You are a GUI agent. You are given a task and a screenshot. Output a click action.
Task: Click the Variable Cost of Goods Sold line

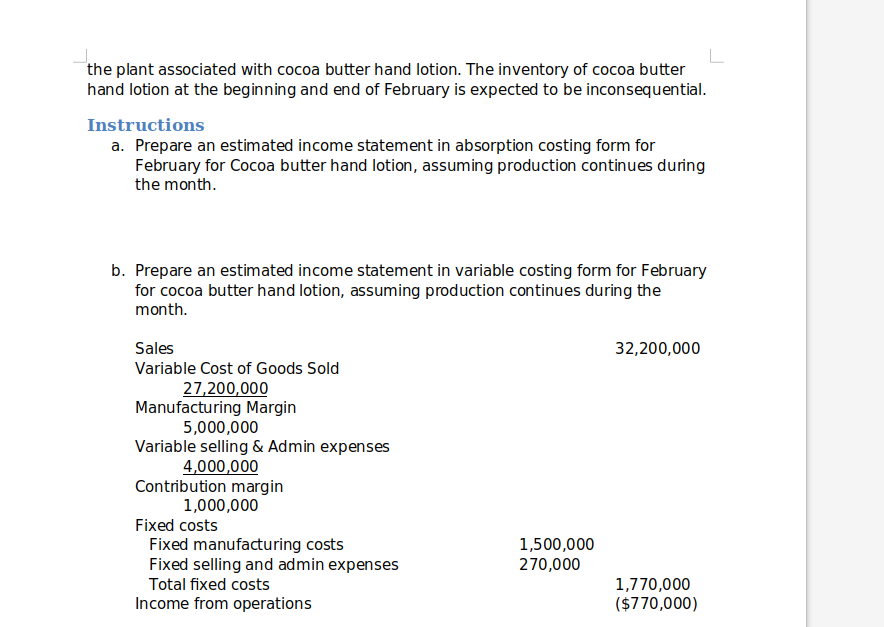tap(237, 369)
